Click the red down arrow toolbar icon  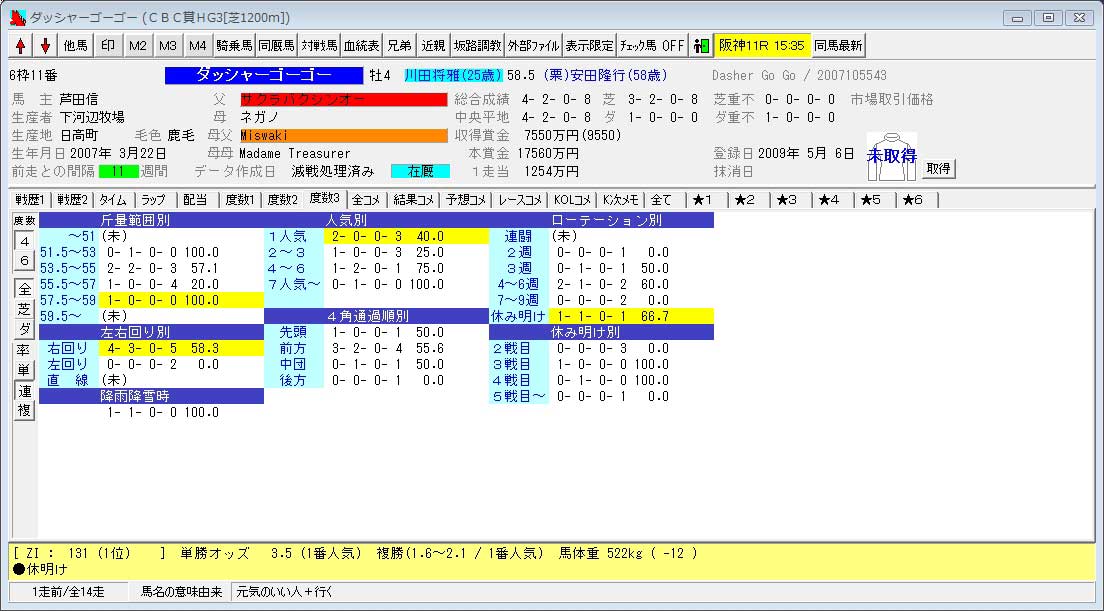(45, 46)
